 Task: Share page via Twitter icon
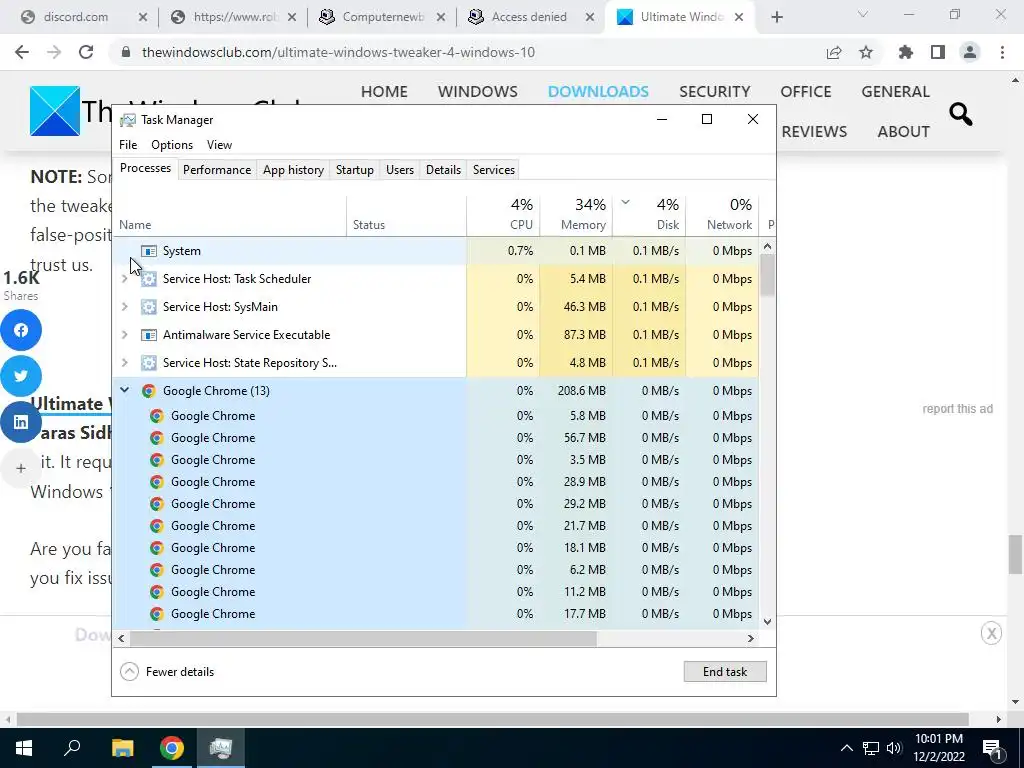pos(21,376)
